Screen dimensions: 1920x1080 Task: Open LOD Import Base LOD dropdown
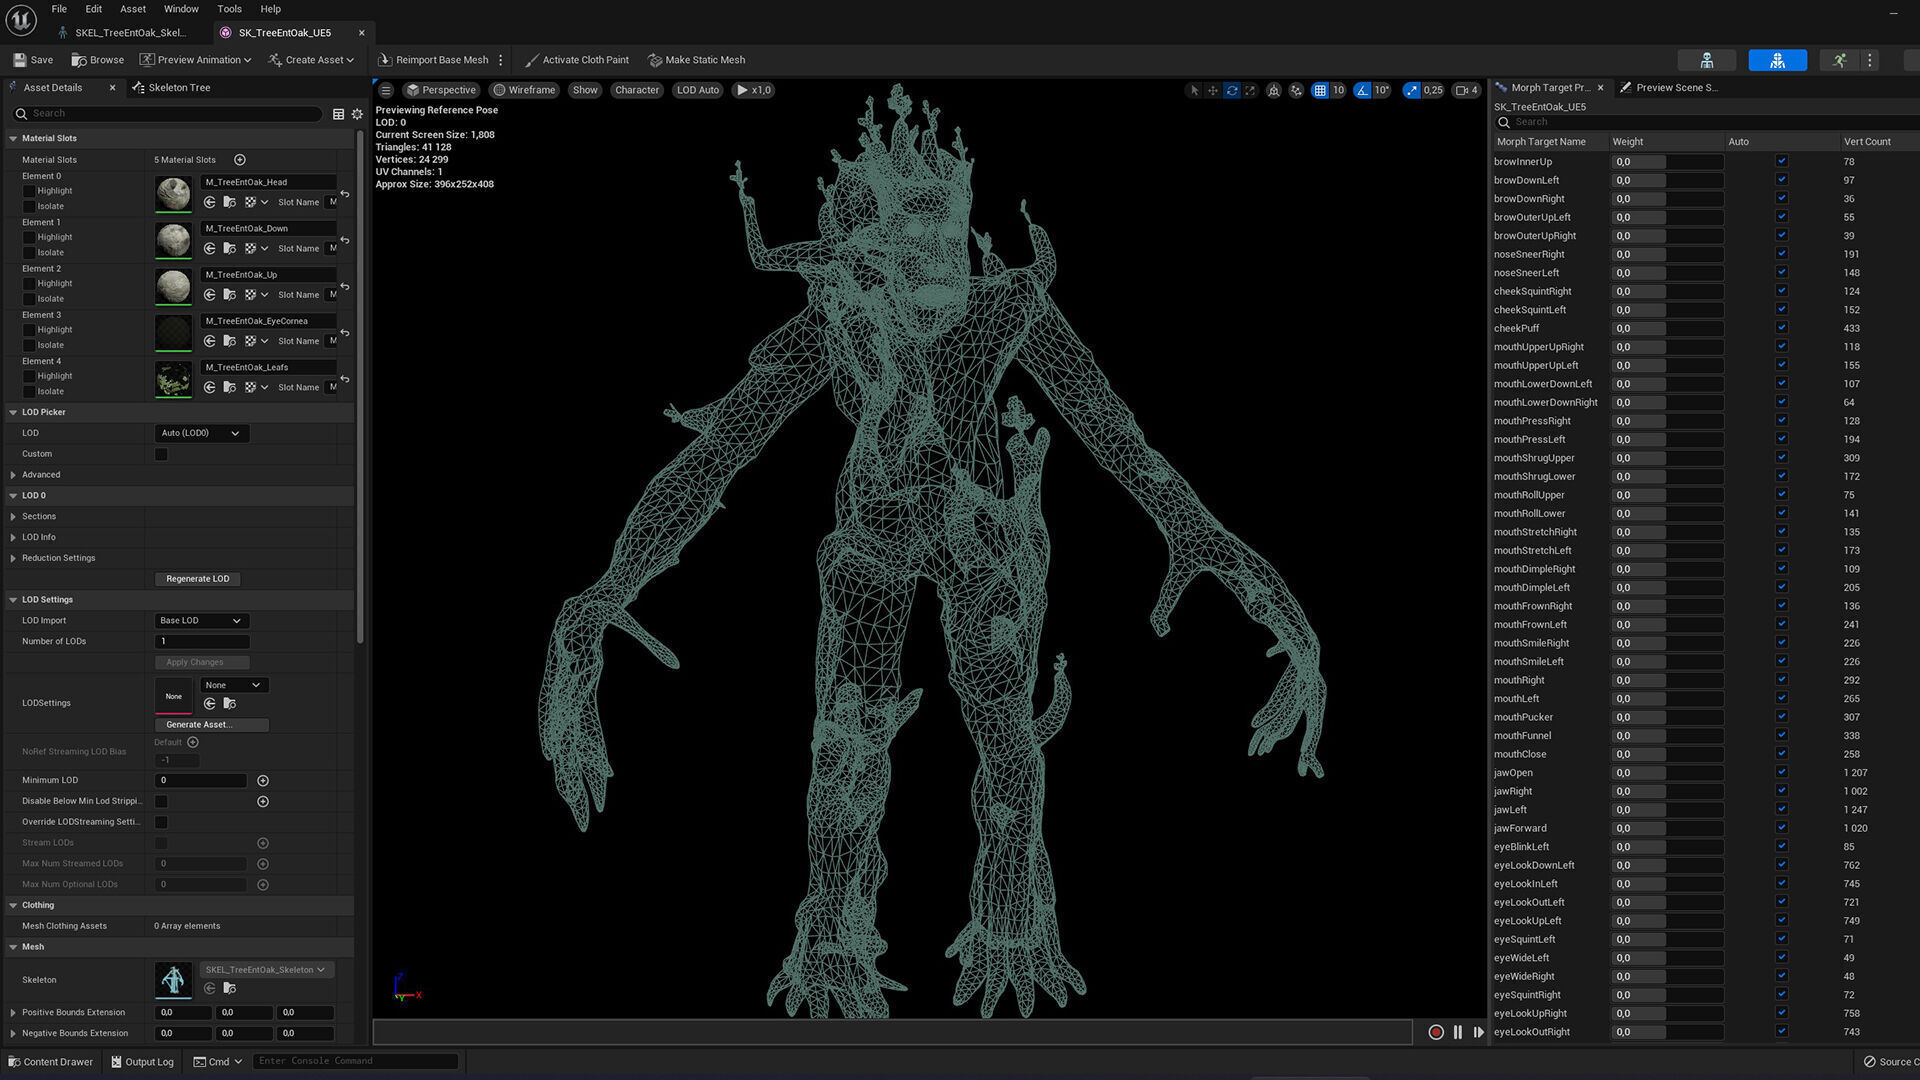click(201, 620)
